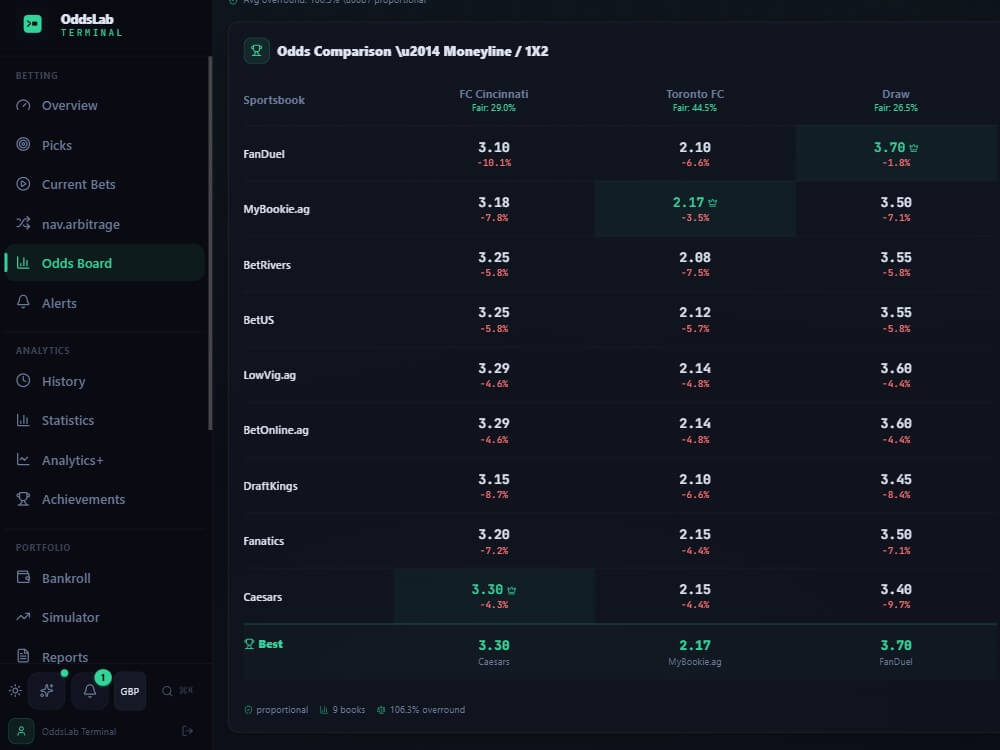Click the Odds Board chart icon

pyautogui.click(x=23, y=263)
